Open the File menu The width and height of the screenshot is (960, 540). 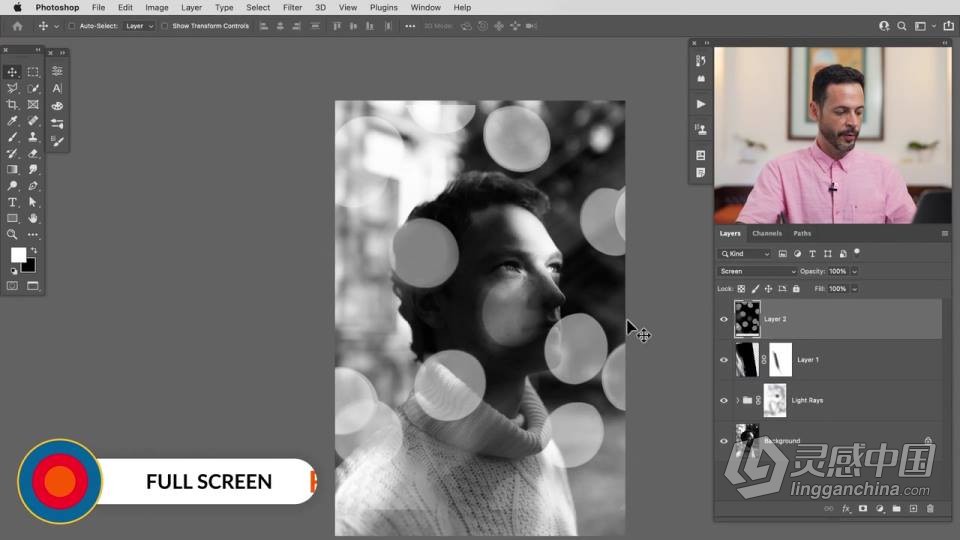click(99, 7)
